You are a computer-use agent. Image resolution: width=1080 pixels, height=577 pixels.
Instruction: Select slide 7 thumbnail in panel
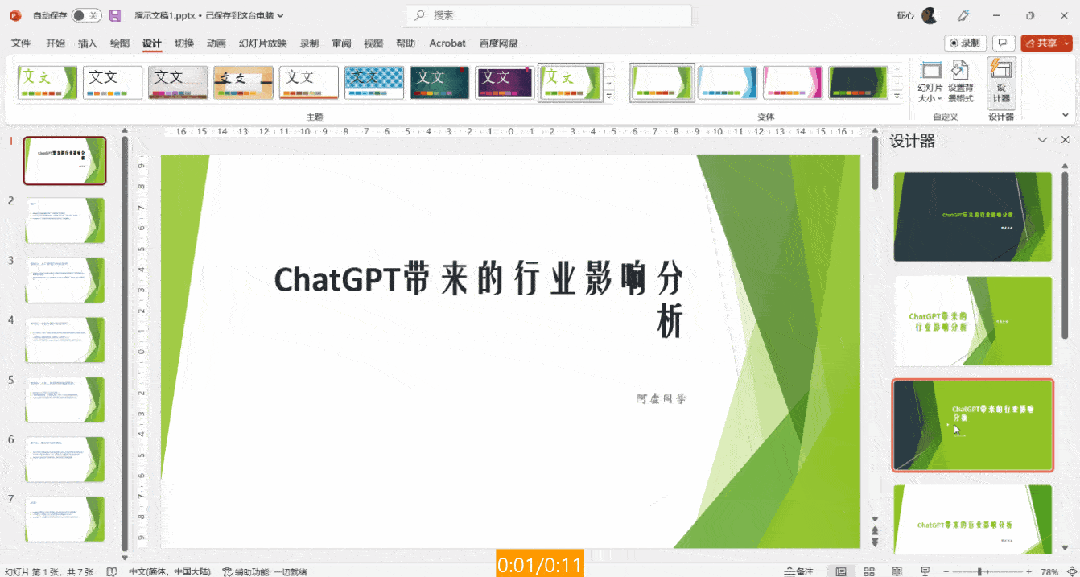[x=65, y=519]
